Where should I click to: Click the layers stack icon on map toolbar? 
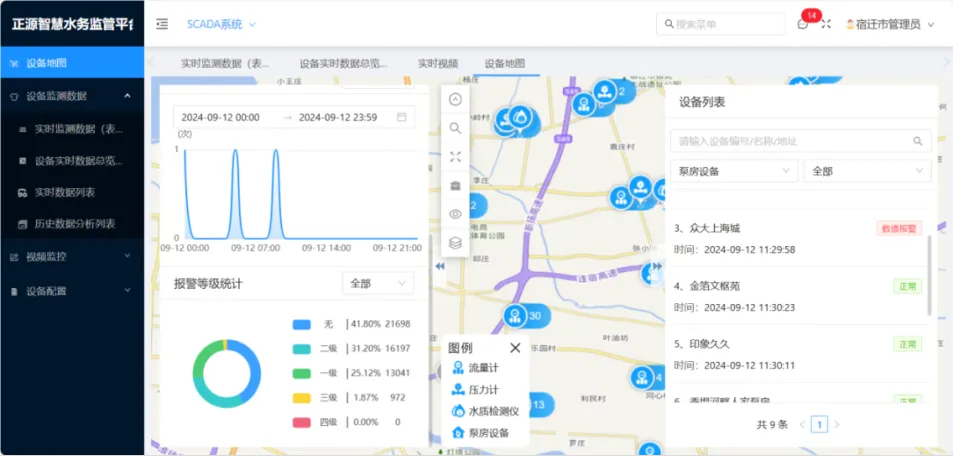coord(455,242)
